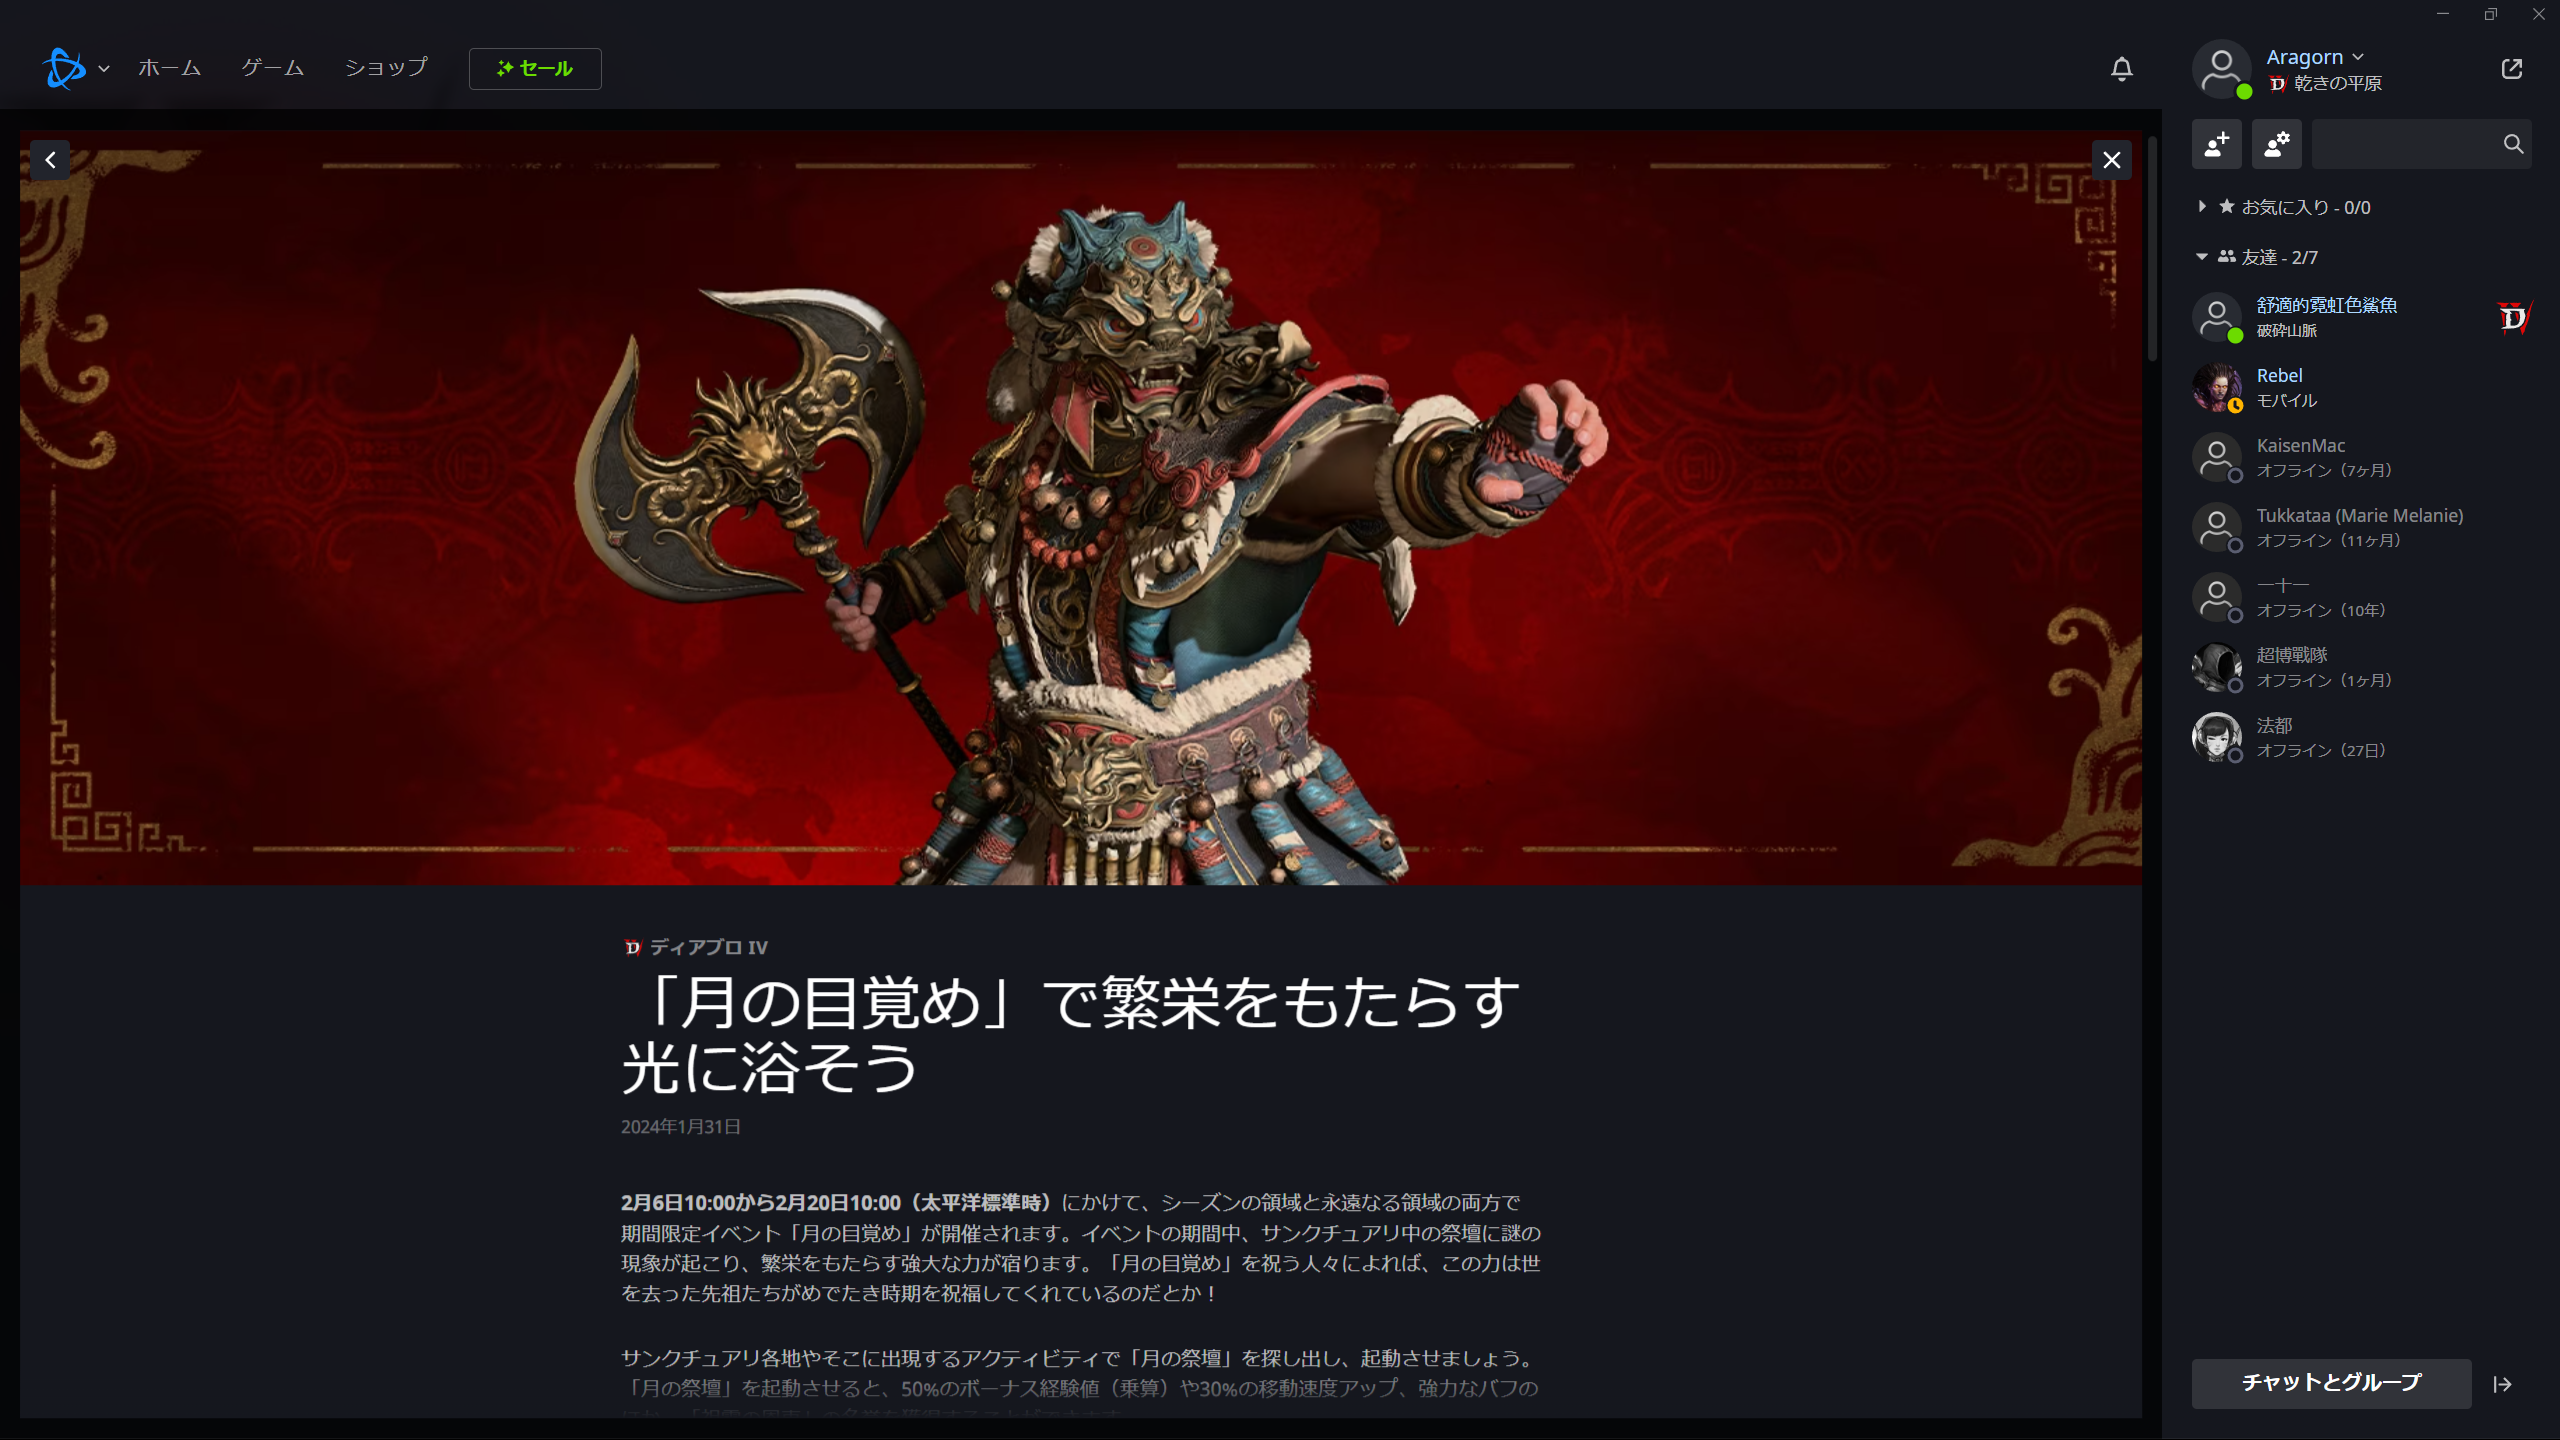Screen dimensions: 2560x1440
Task: Open friend management settings icon
Action: coord(2276,144)
